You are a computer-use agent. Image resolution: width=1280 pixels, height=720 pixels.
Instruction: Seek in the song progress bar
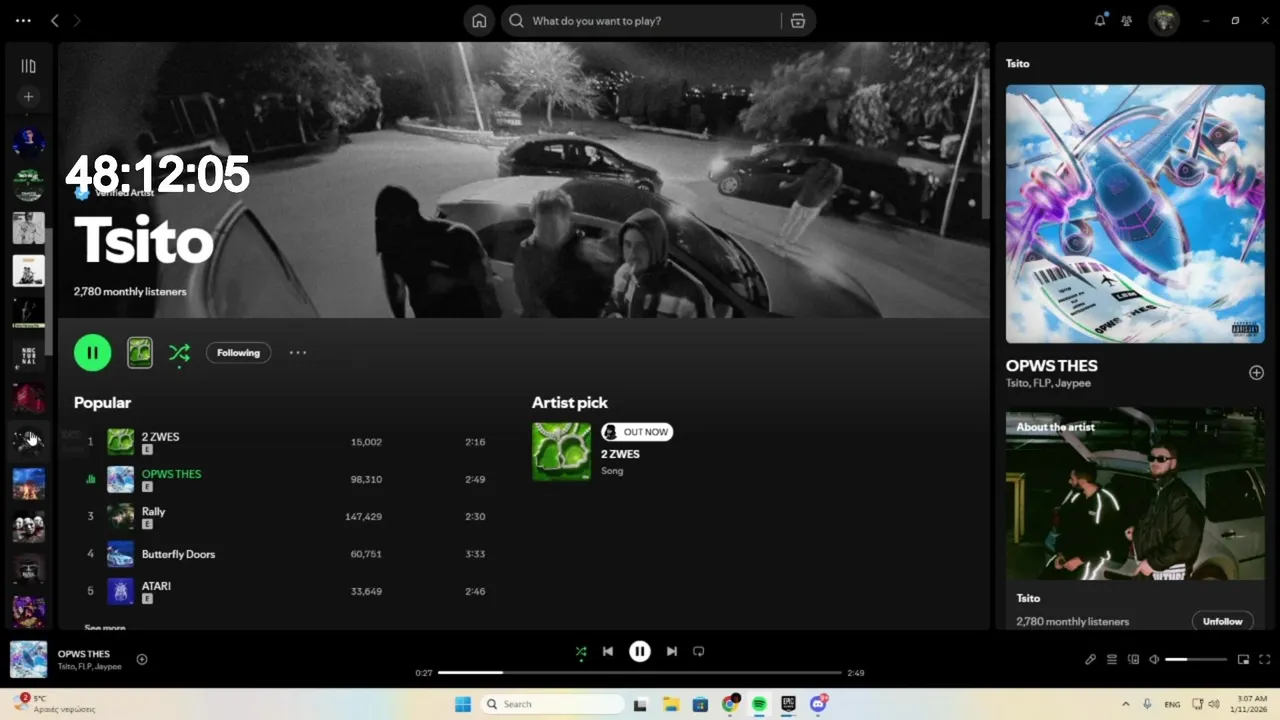[x=640, y=673]
